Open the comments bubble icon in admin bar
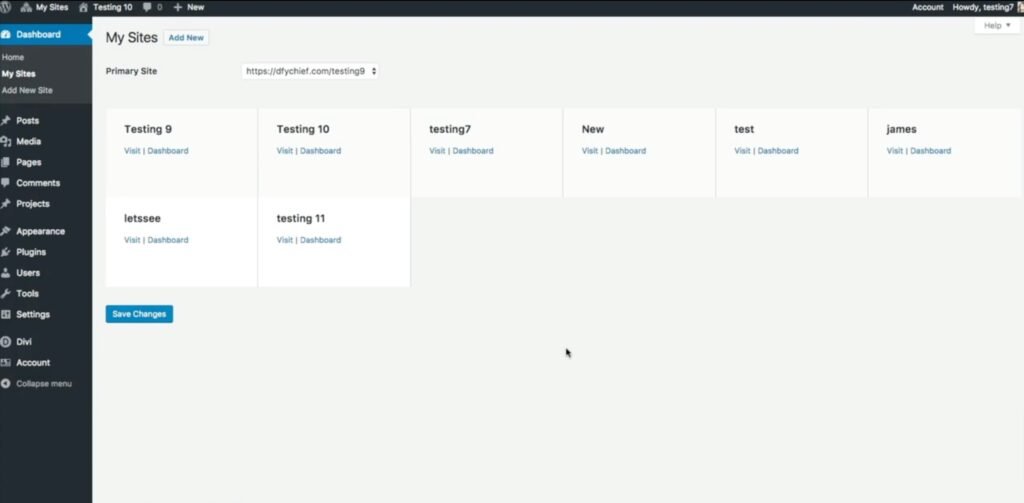1024x503 pixels. 146,7
